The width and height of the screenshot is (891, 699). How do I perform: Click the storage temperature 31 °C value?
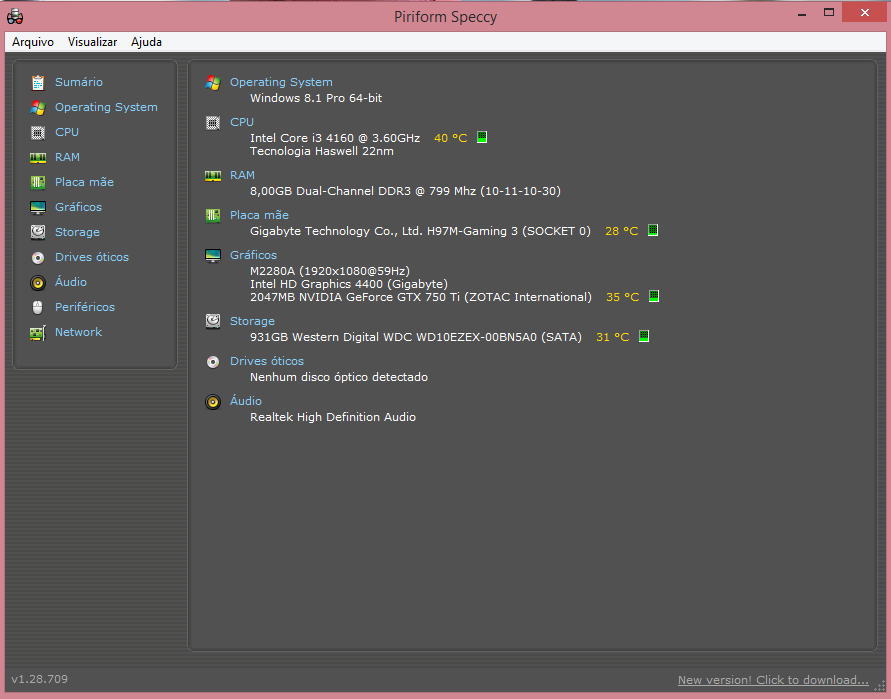point(613,337)
